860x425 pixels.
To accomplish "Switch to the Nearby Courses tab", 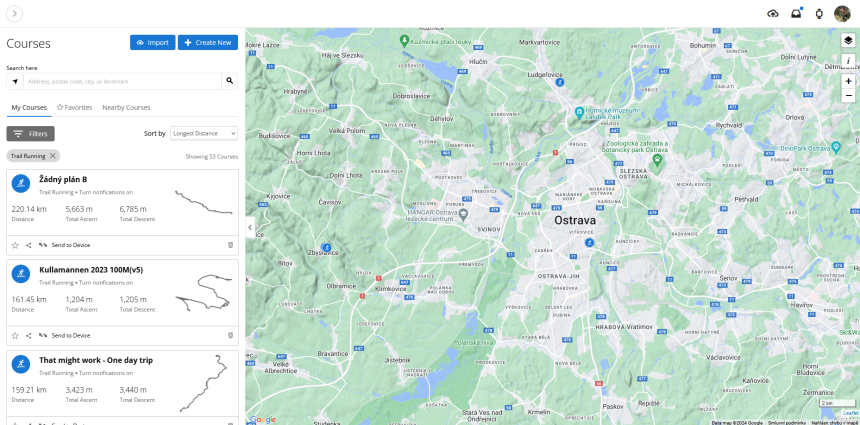I will [x=126, y=107].
